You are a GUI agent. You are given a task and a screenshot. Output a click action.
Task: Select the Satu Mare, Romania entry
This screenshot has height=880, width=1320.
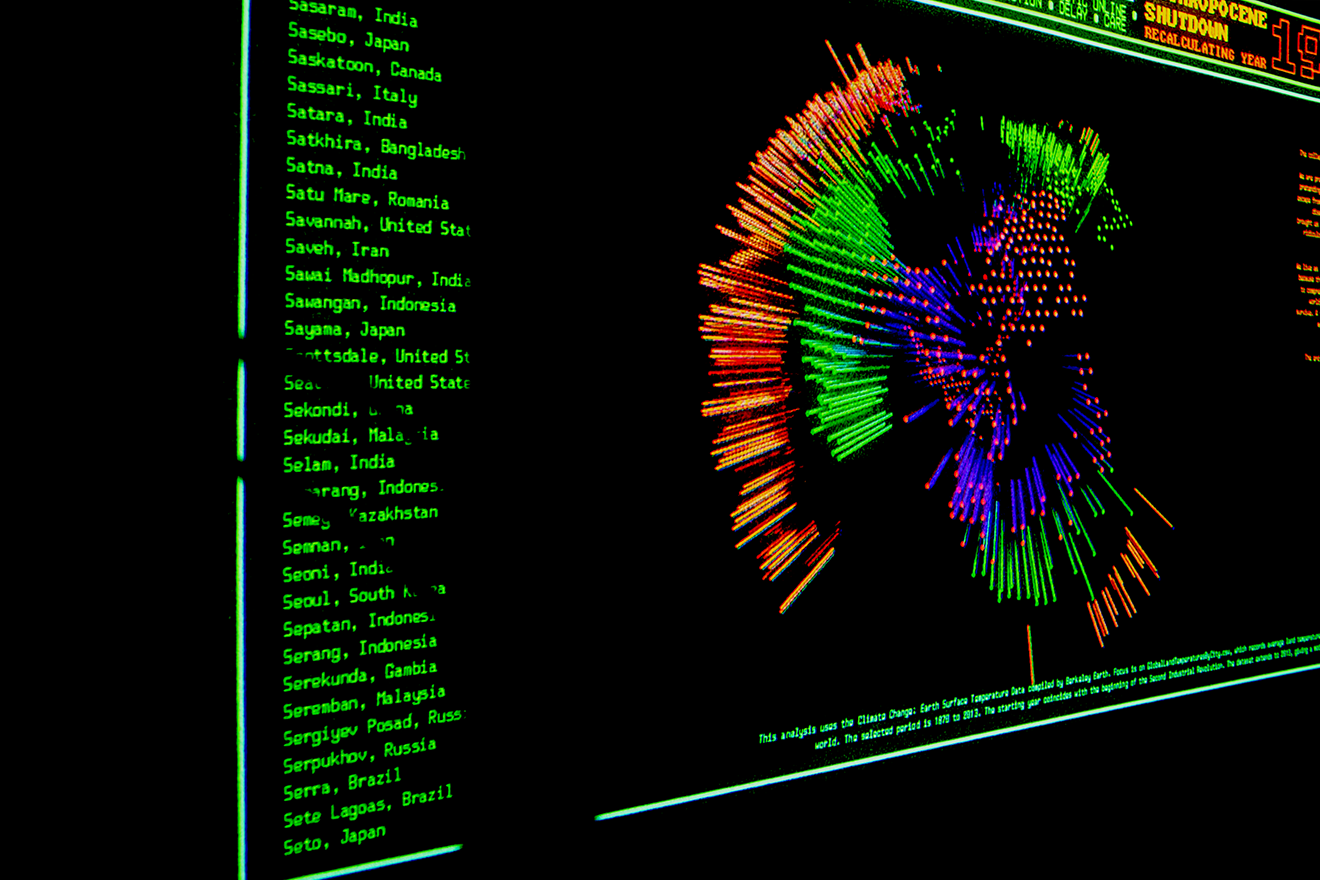(367, 197)
